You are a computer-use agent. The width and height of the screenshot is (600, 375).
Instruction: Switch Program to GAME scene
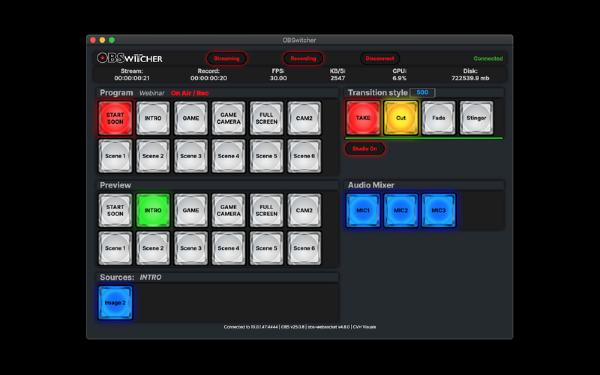pos(191,118)
